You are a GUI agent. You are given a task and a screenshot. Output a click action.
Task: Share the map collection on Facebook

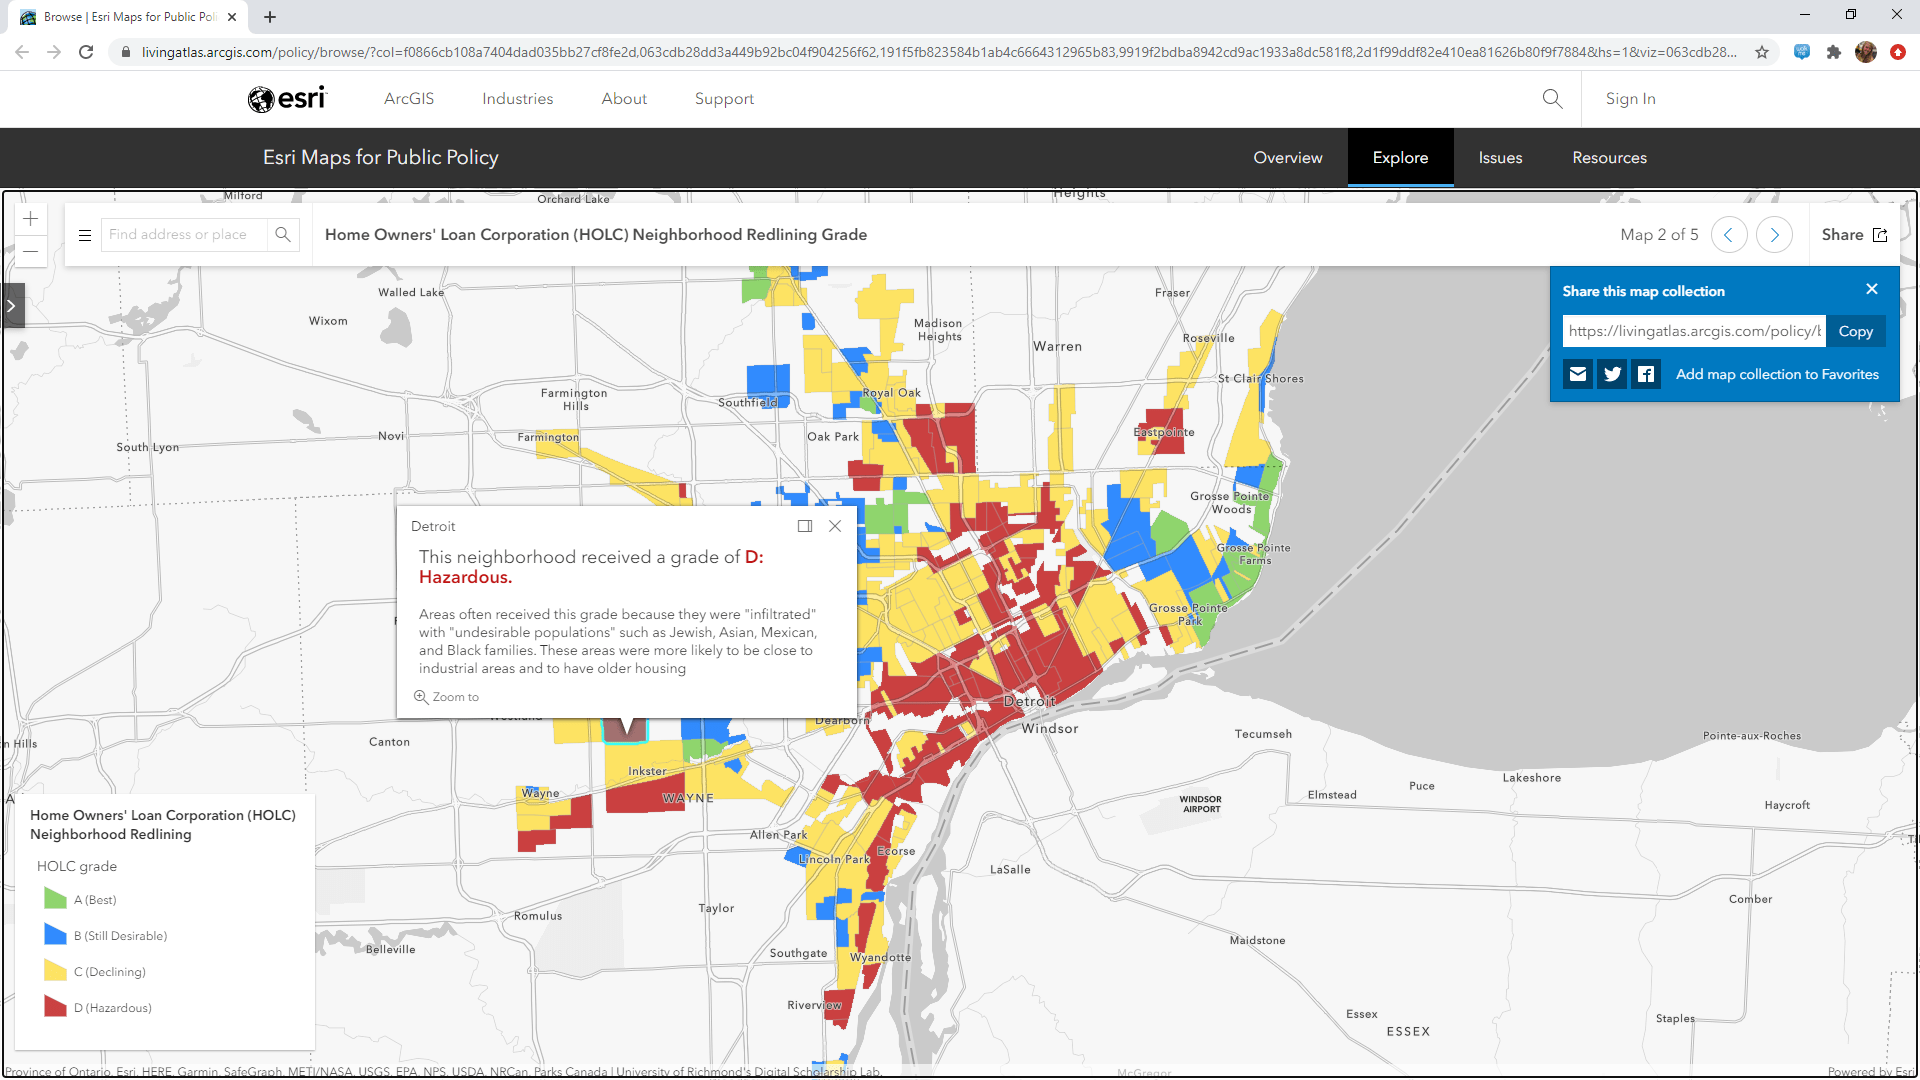coord(1646,374)
